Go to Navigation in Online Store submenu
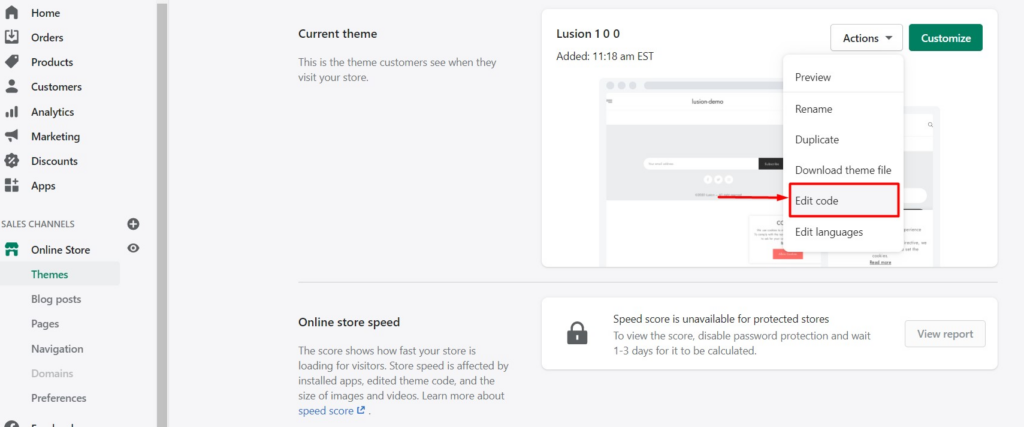This screenshot has height=427, width=1024. coord(57,349)
